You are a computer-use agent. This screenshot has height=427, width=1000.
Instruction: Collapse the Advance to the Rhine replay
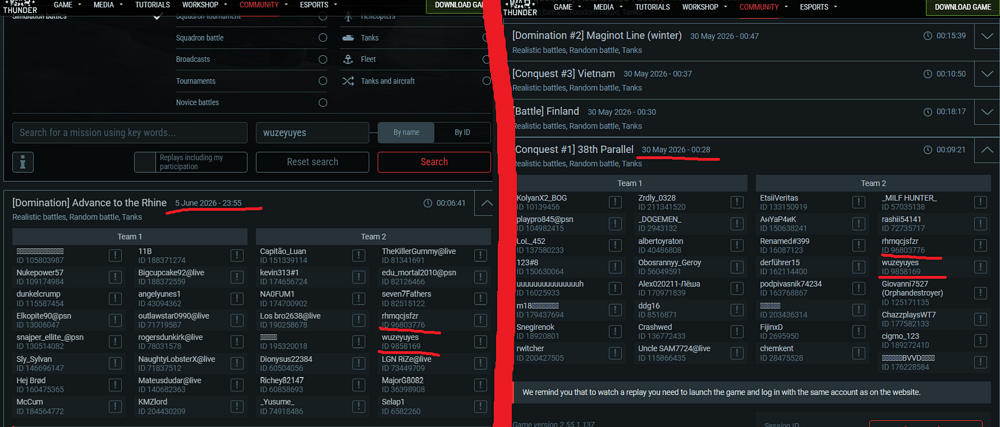point(486,203)
